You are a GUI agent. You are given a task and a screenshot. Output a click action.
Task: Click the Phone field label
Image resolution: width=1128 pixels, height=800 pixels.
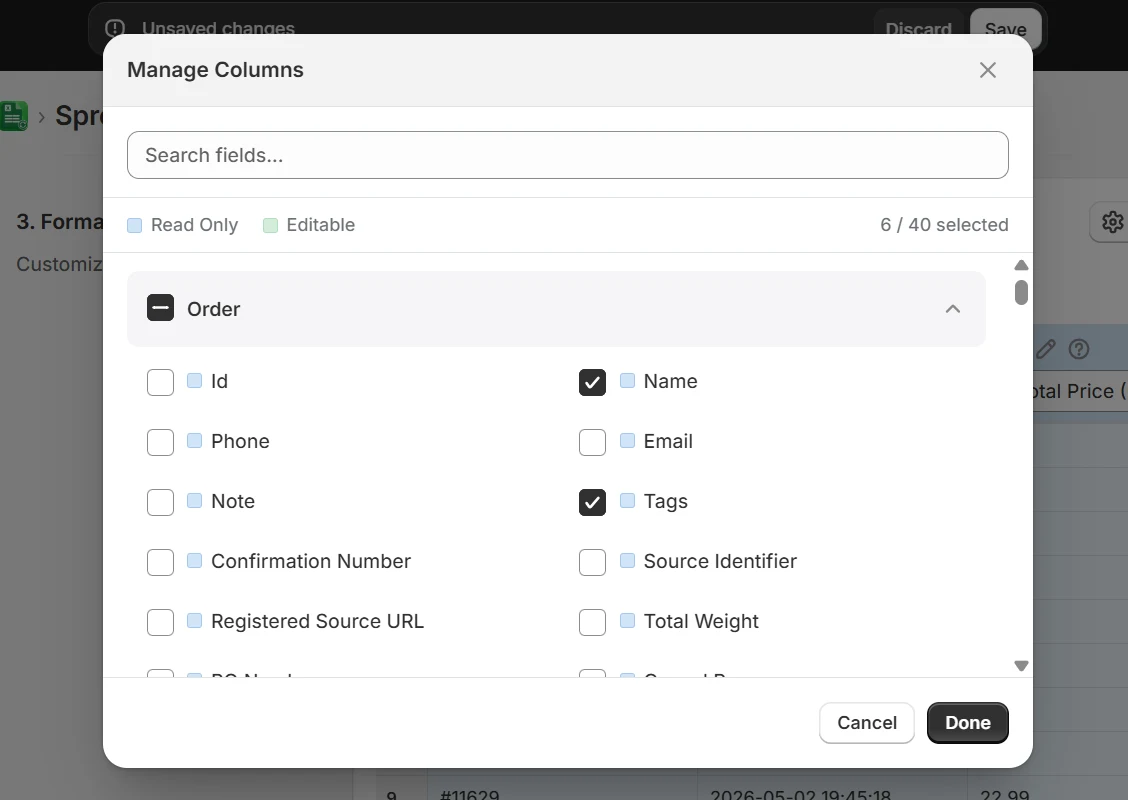(240, 441)
